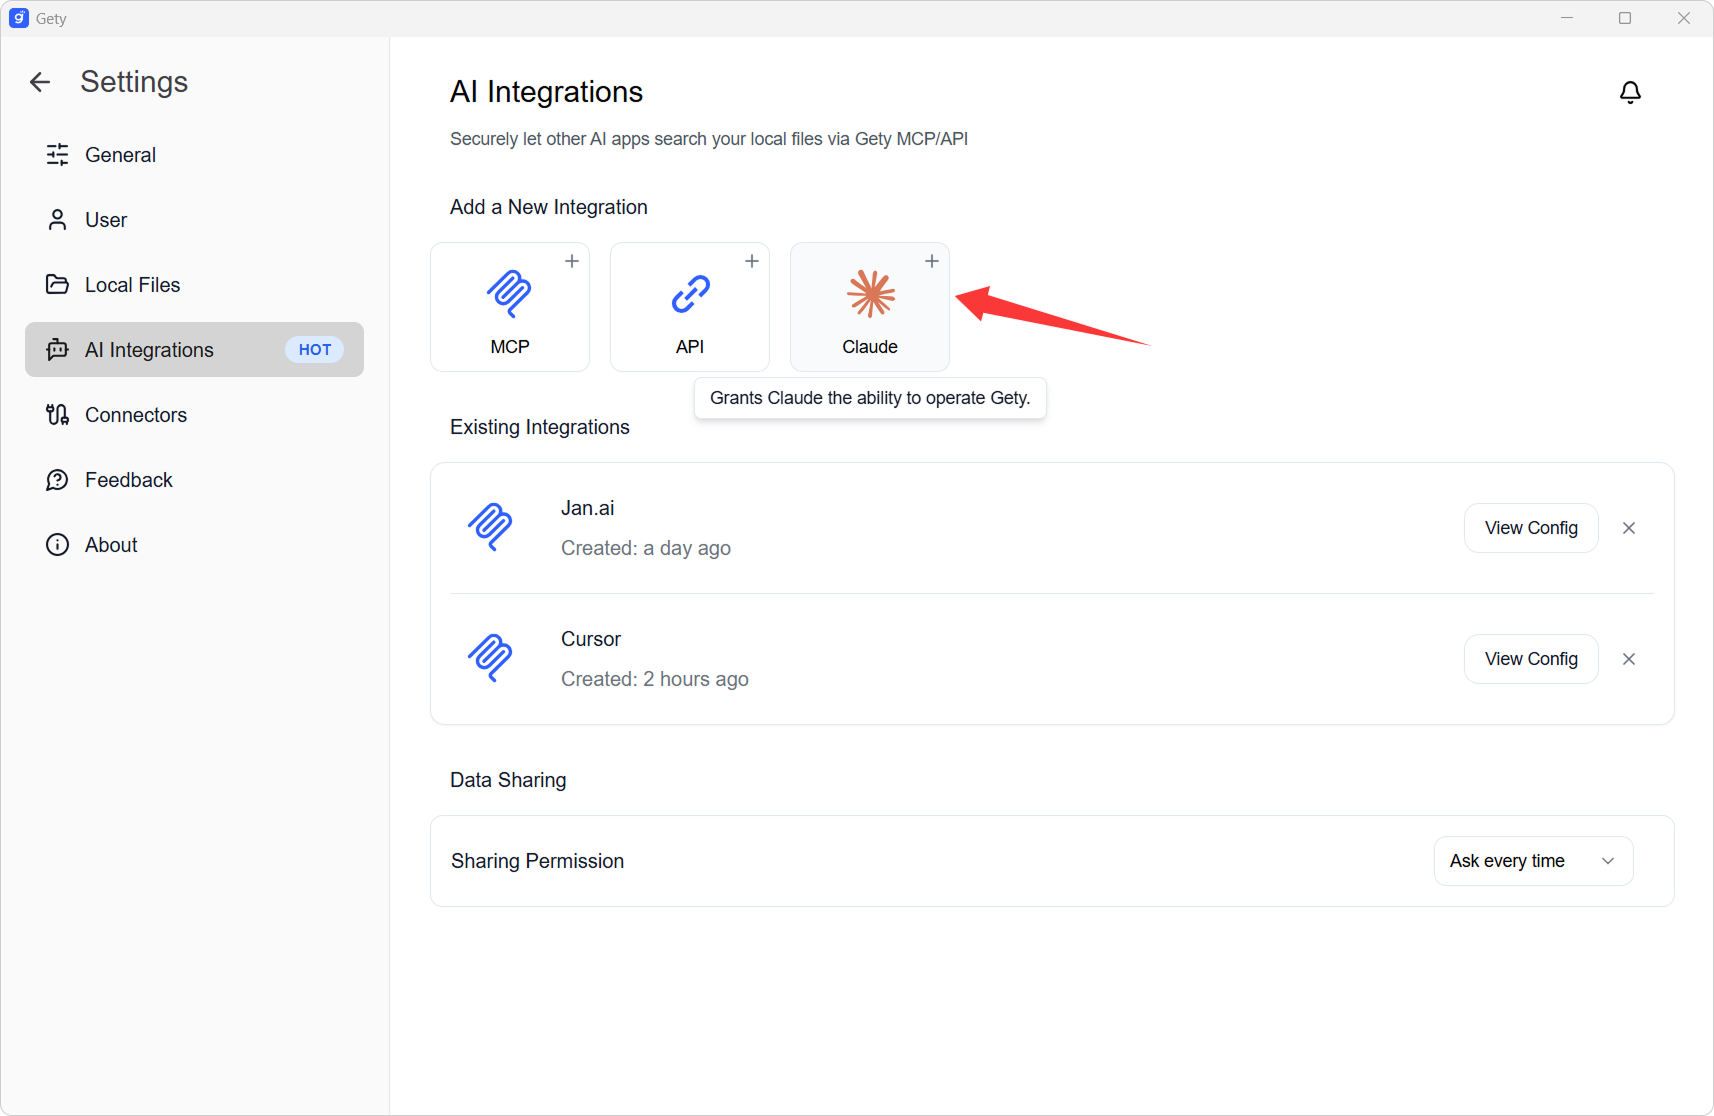This screenshot has width=1714, height=1116.
Task: Click the About info icon
Action: tap(58, 545)
